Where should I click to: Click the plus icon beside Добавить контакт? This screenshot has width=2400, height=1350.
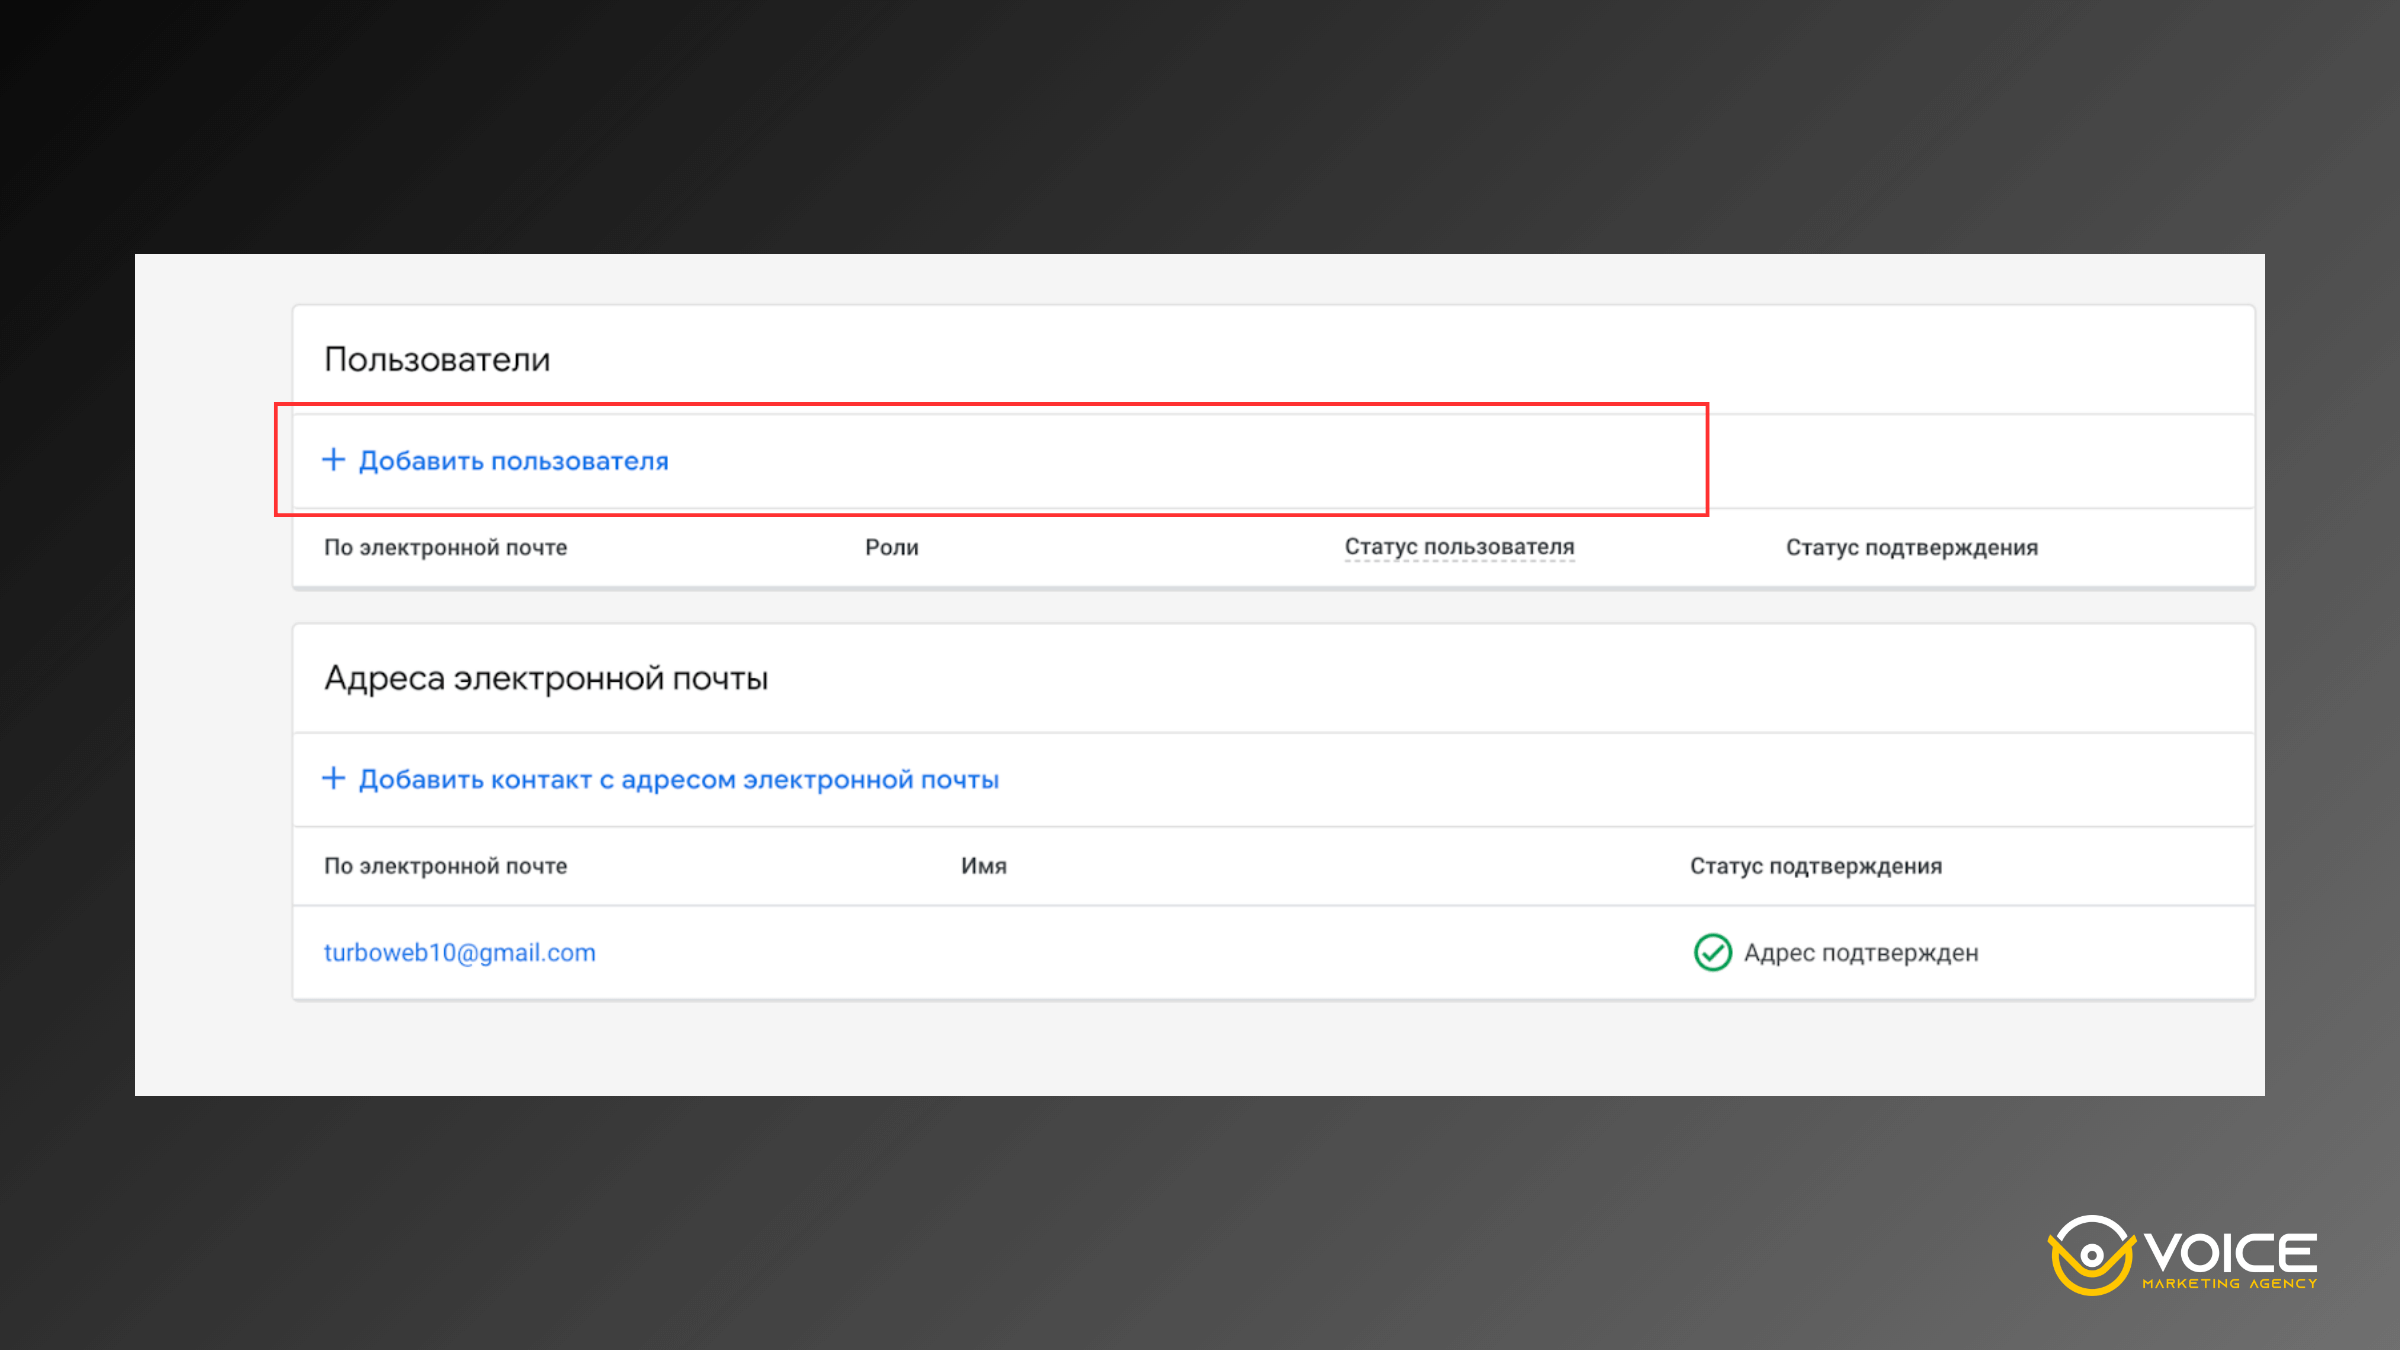coord(333,778)
